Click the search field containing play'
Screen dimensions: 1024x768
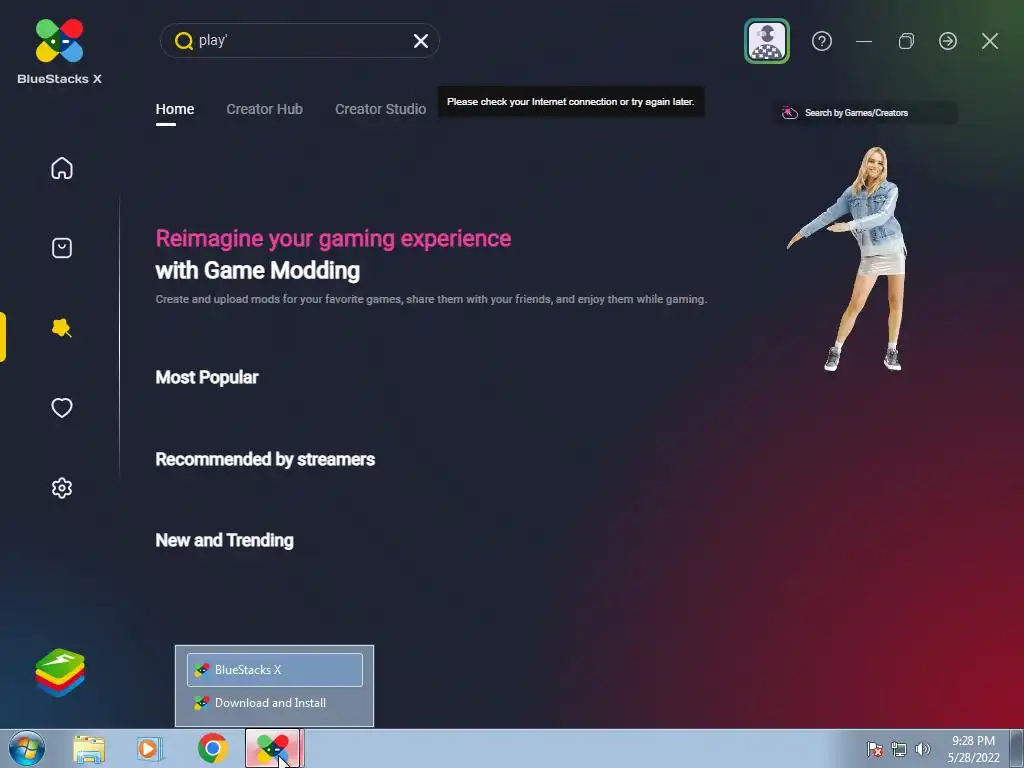point(300,40)
